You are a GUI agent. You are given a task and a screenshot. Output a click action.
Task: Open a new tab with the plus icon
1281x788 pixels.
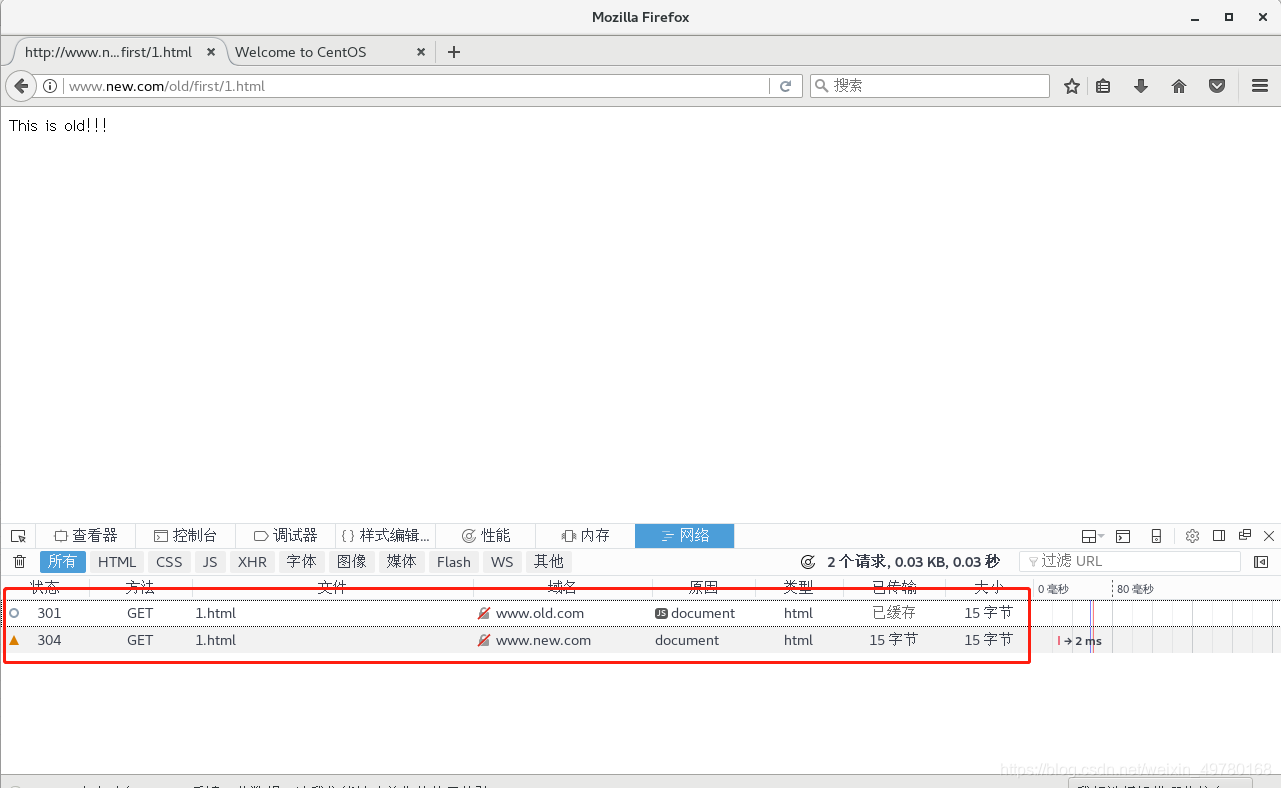454,52
